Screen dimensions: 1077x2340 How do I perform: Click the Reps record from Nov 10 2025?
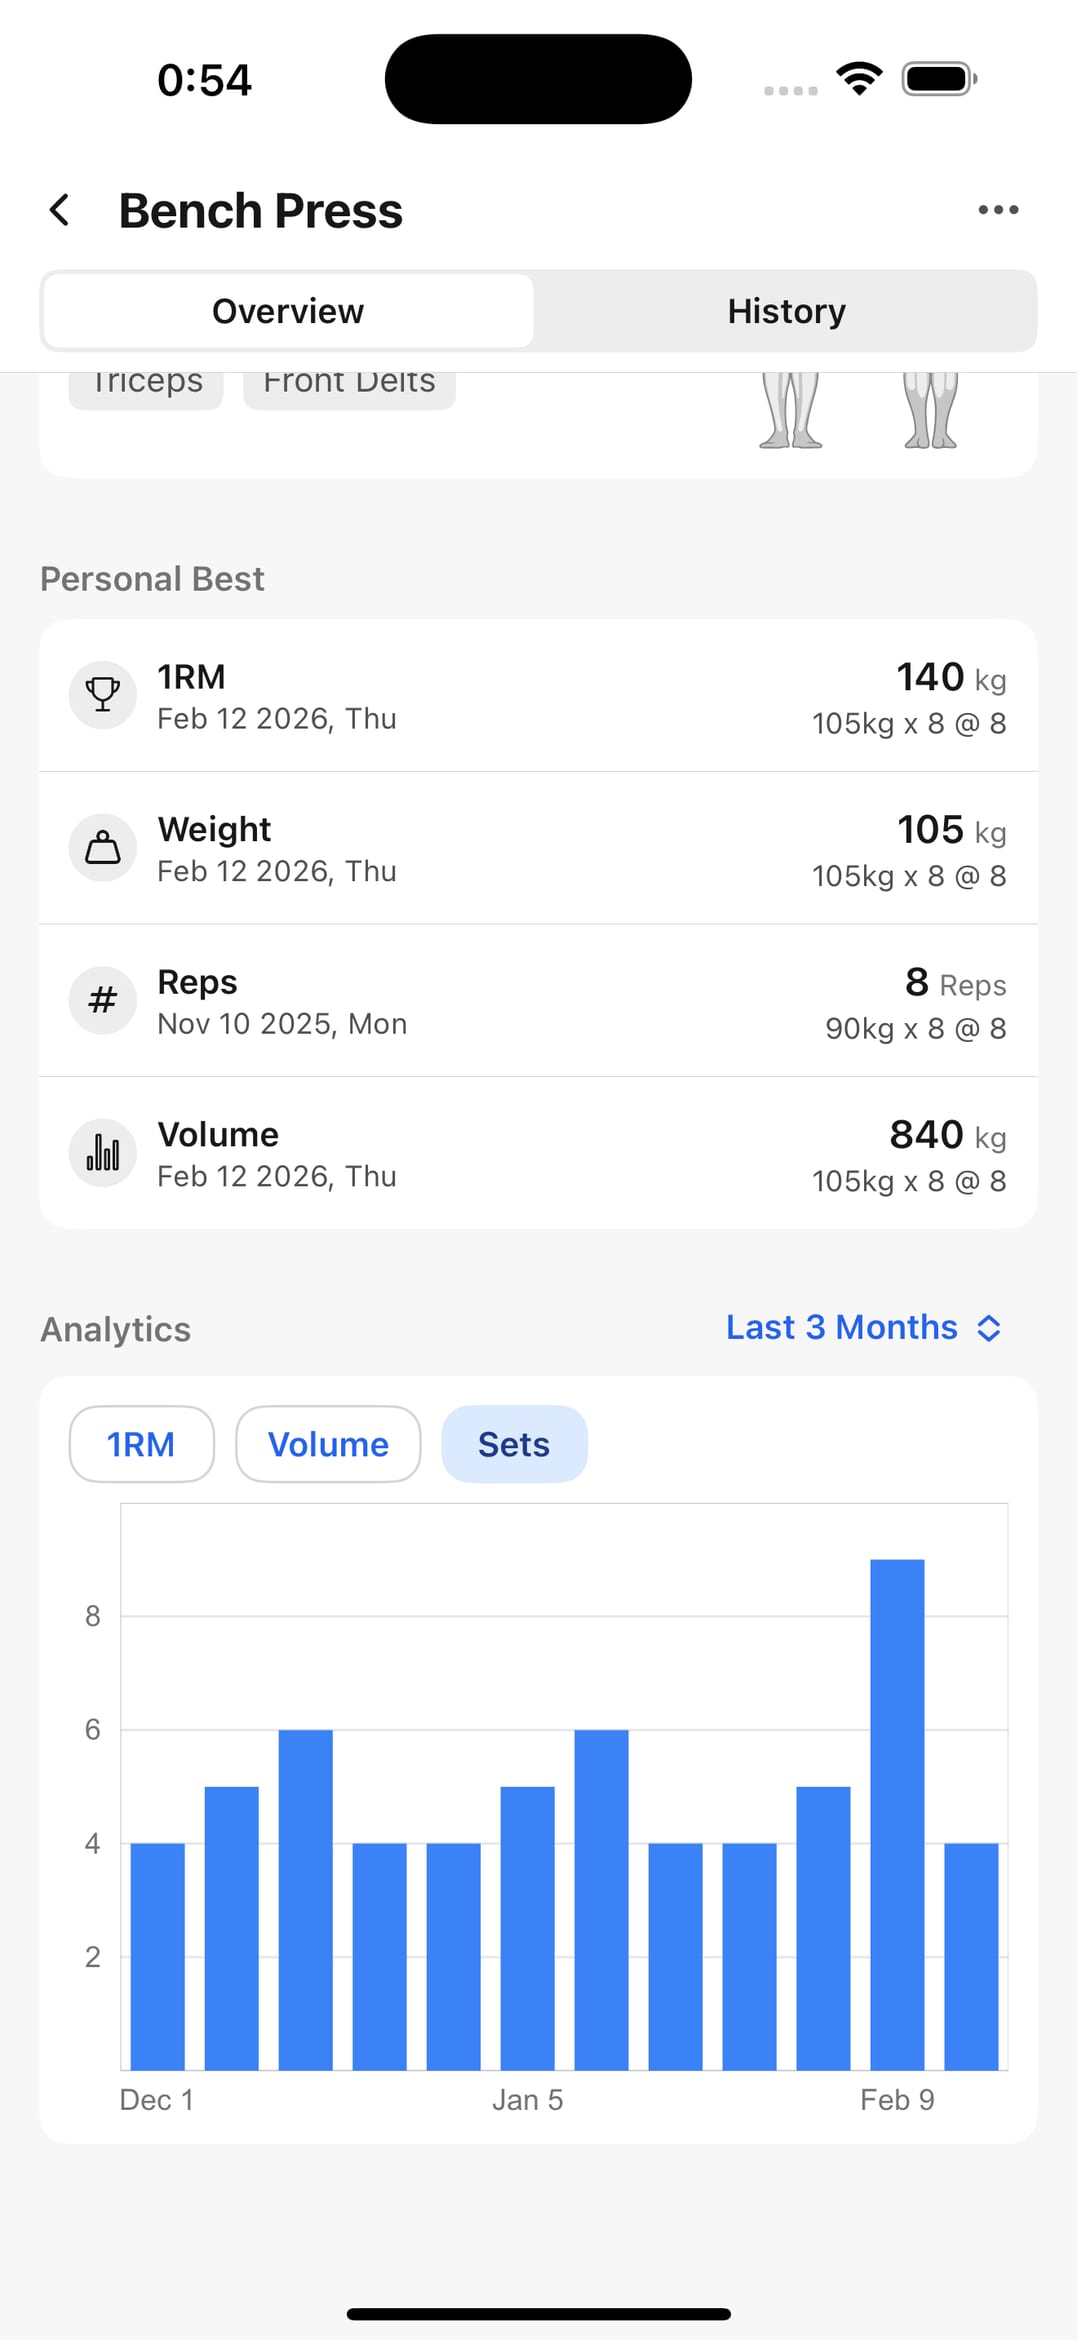[x=538, y=1000]
